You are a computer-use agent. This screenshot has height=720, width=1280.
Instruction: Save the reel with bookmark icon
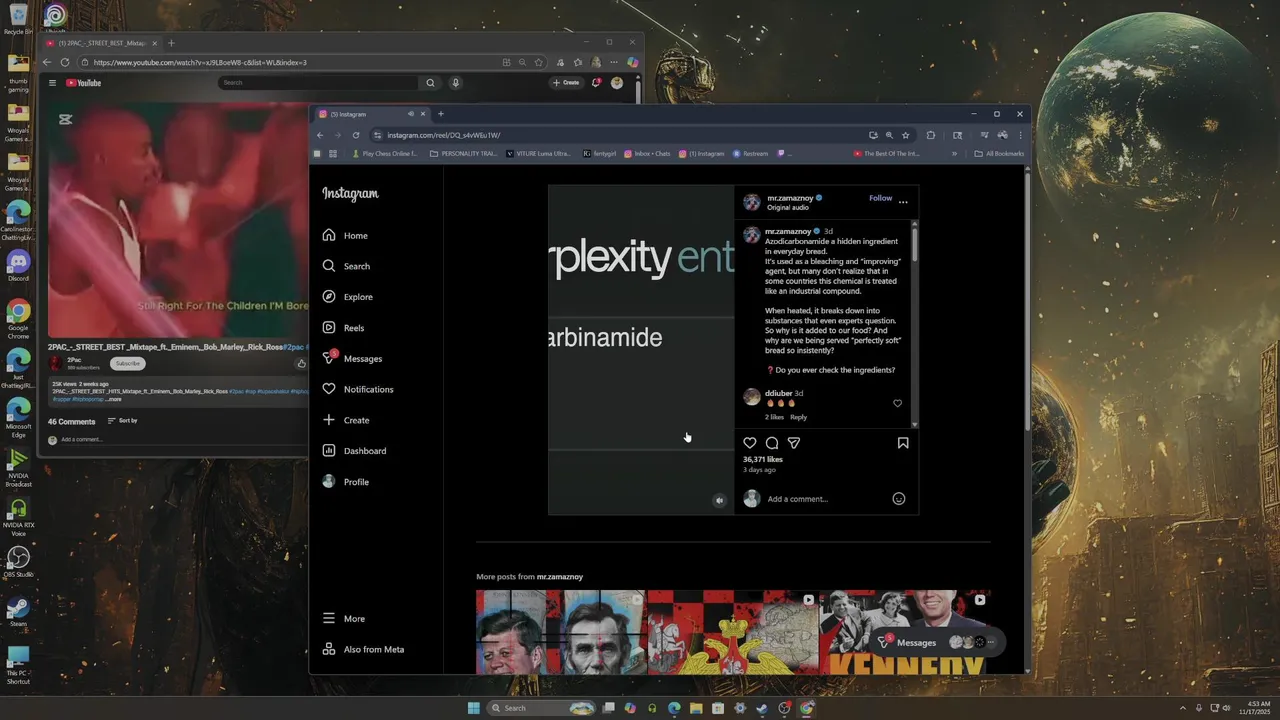(x=903, y=443)
